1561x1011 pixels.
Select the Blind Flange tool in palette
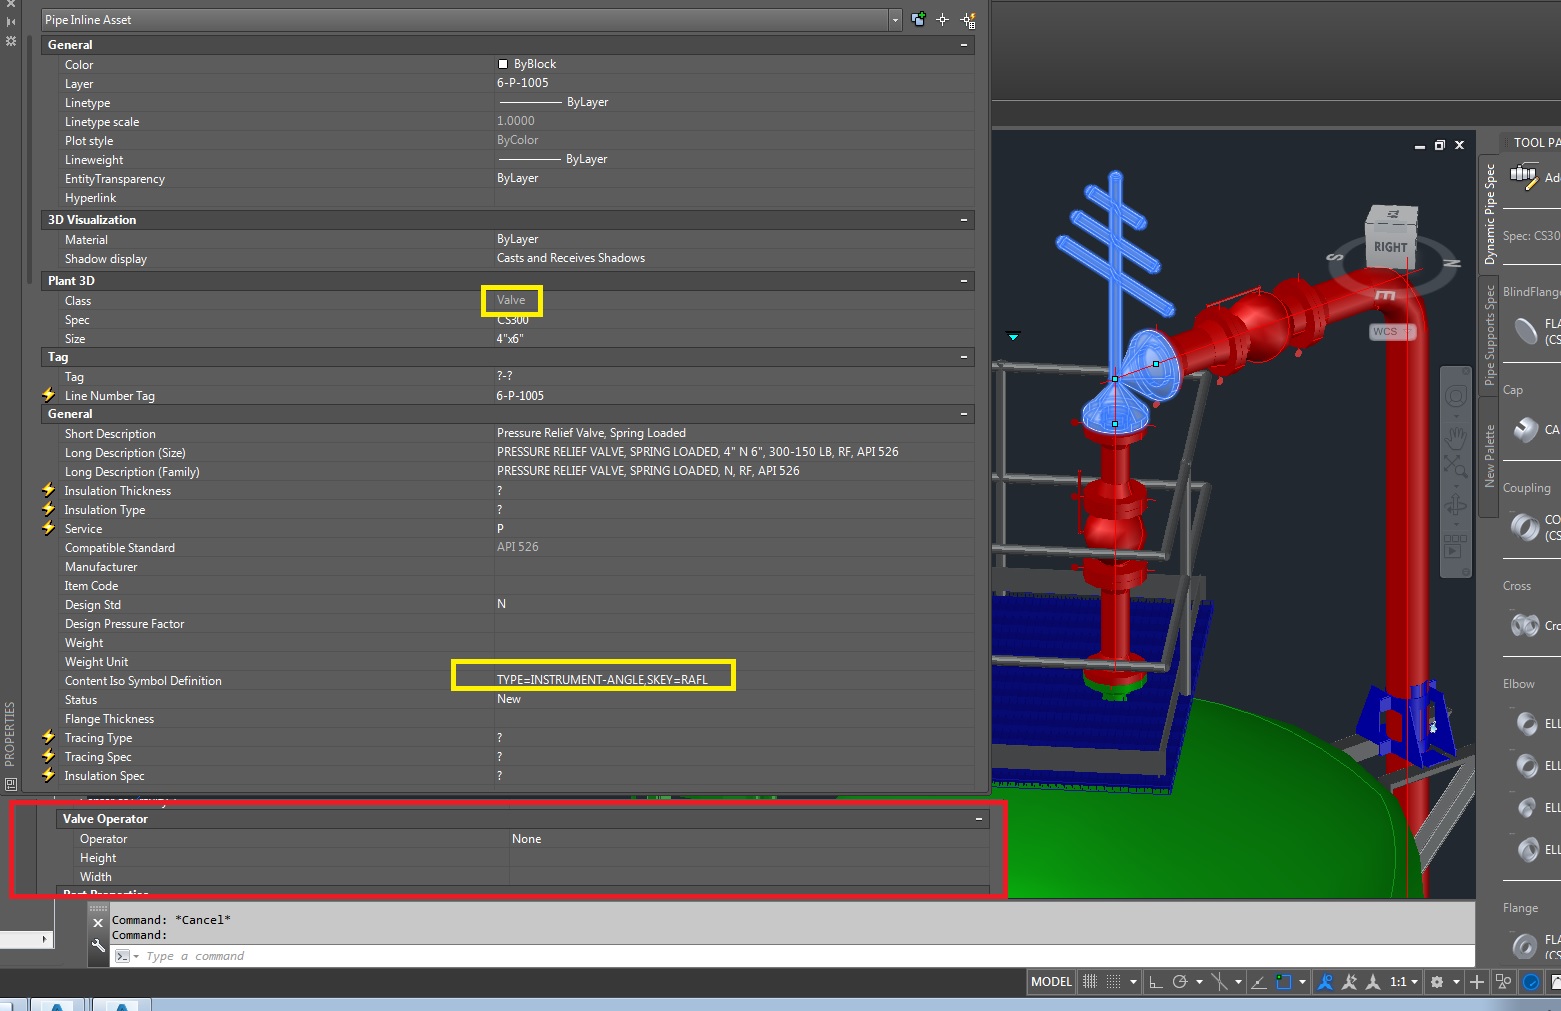pyautogui.click(x=1526, y=330)
